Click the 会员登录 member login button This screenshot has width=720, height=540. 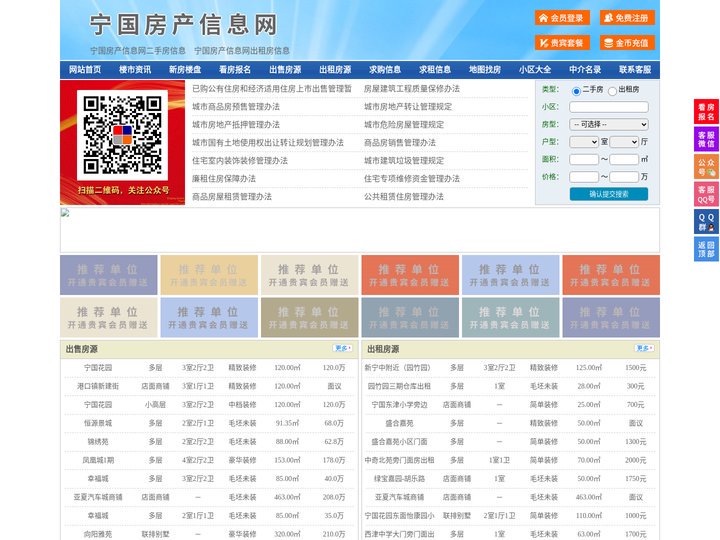[x=562, y=18]
